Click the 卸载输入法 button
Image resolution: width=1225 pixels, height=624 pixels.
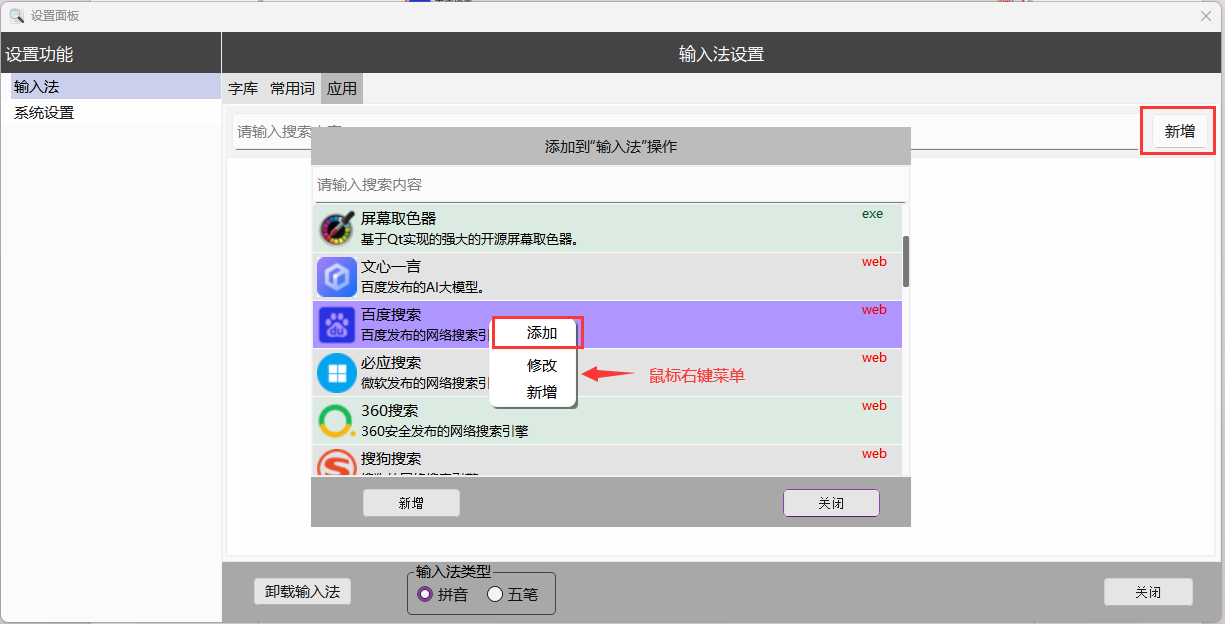click(302, 591)
